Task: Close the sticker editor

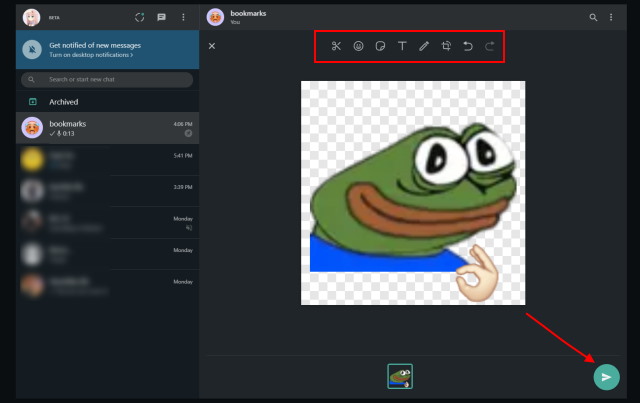Action: coord(212,46)
